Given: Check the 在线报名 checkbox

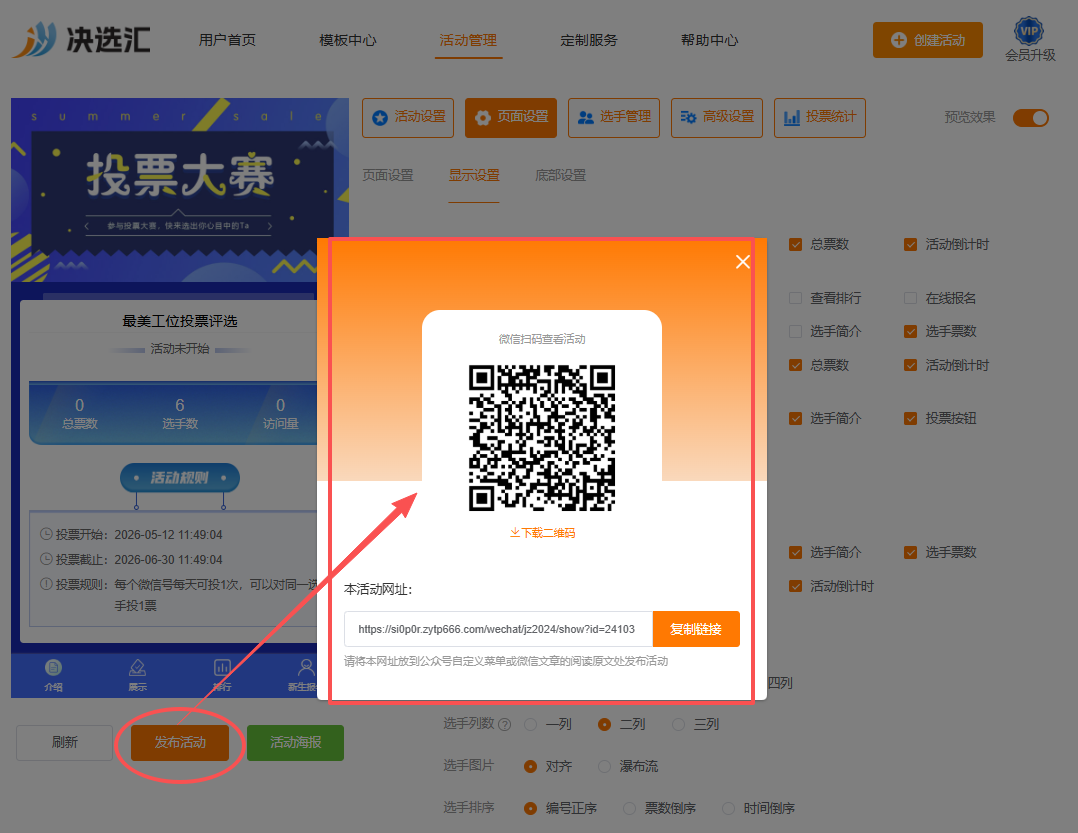Looking at the screenshot, I should click(910, 298).
